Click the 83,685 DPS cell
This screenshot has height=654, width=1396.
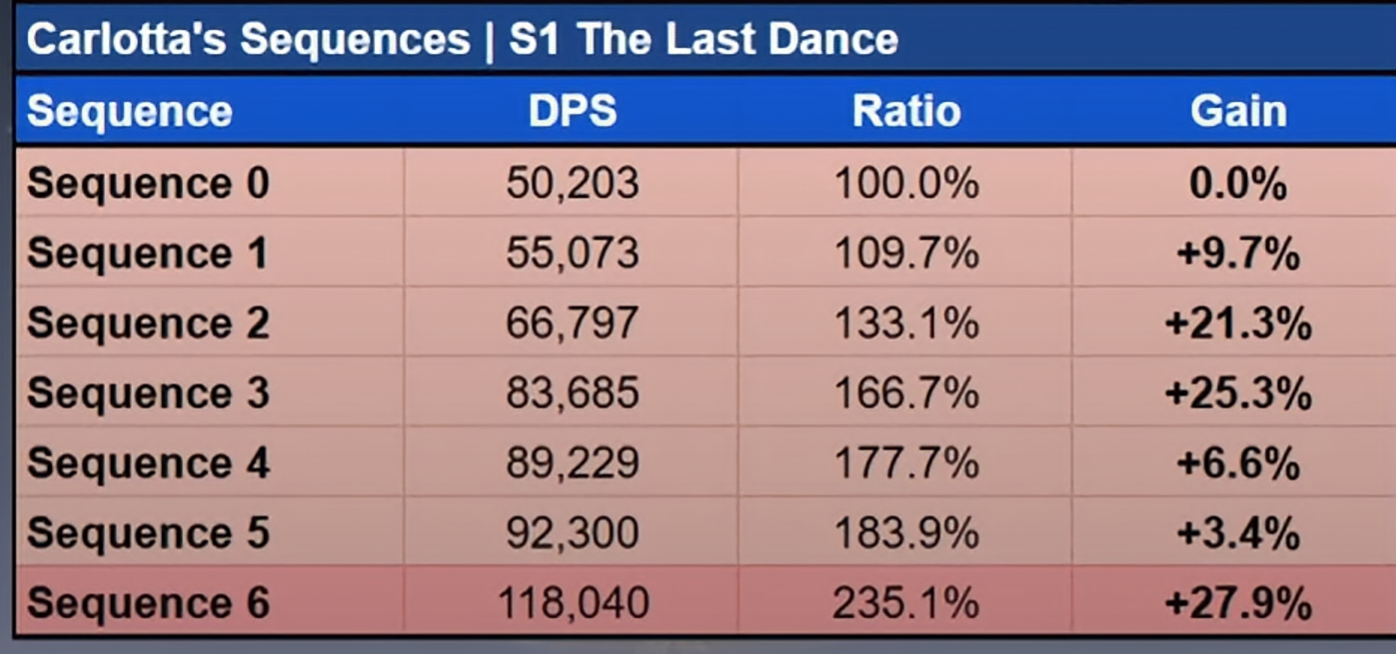[572, 393]
